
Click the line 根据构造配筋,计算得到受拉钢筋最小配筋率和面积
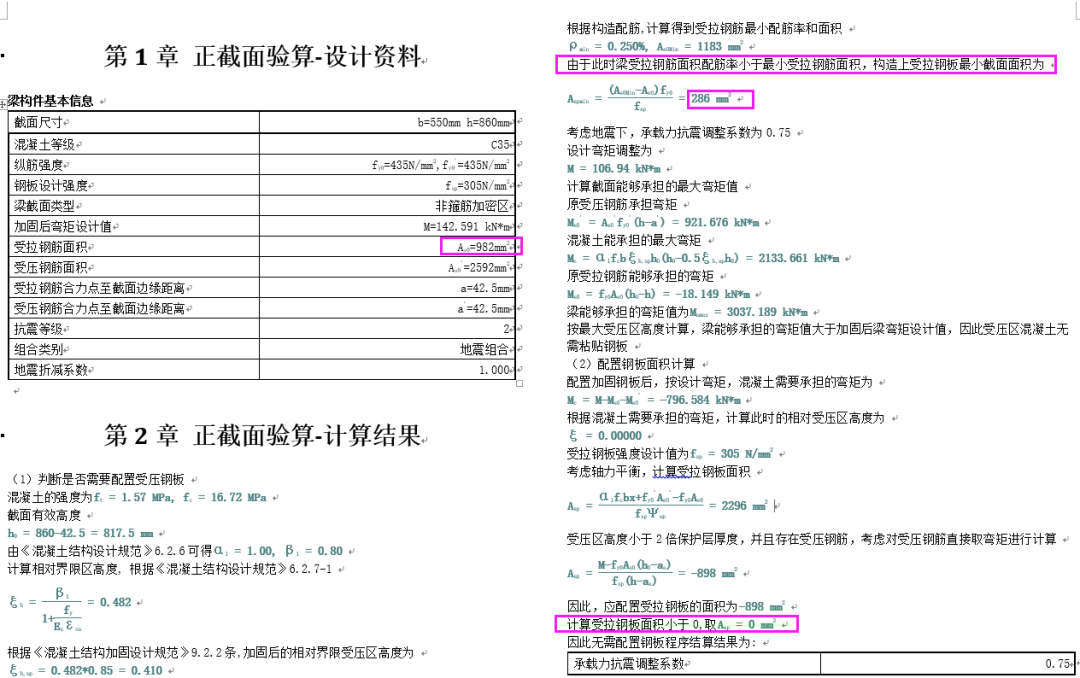point(704,29)
